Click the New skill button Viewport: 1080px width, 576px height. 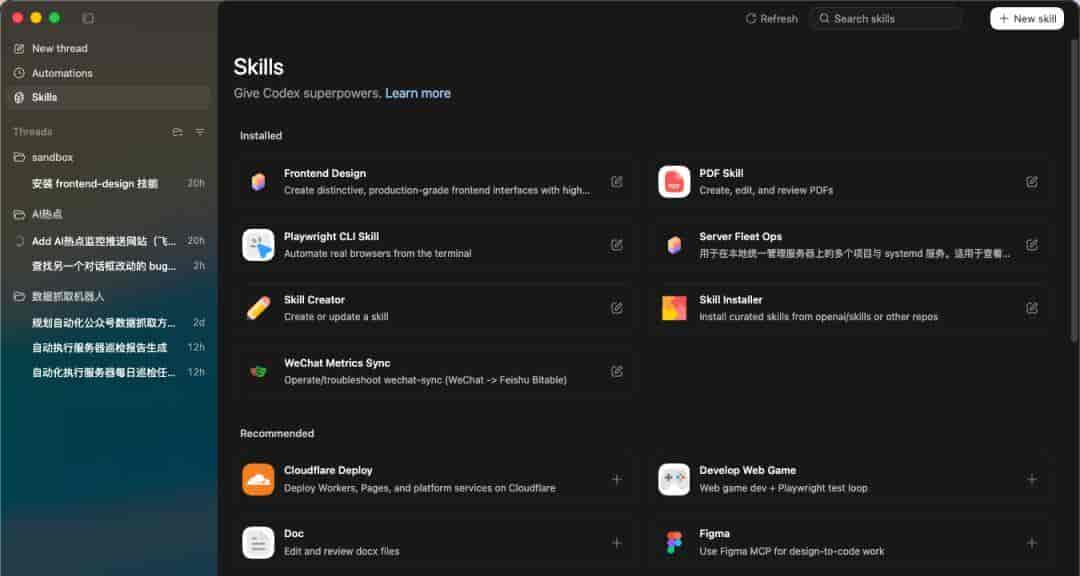1027,19
